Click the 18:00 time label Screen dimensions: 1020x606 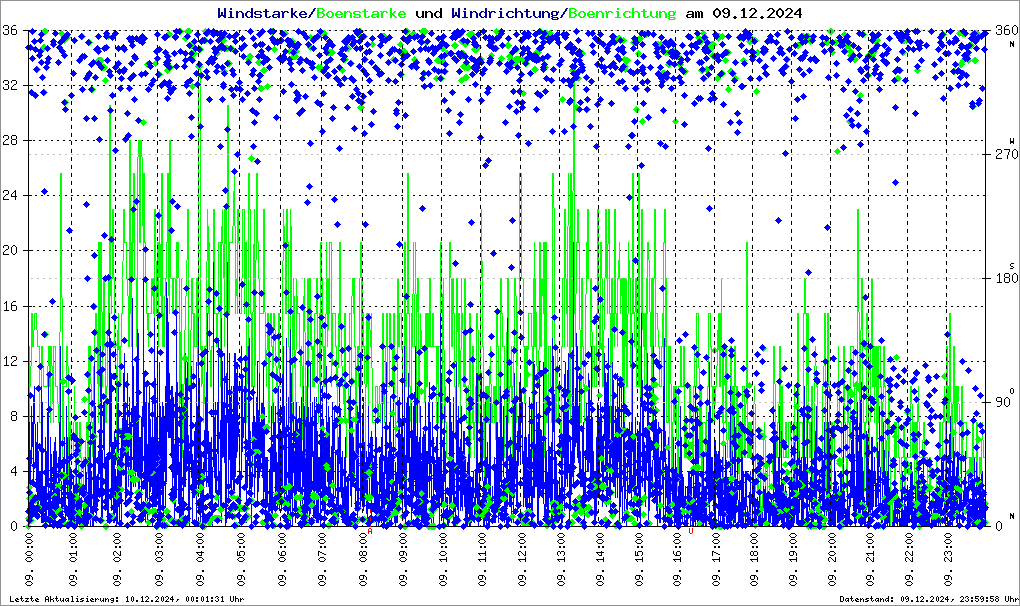coord(754,559)
